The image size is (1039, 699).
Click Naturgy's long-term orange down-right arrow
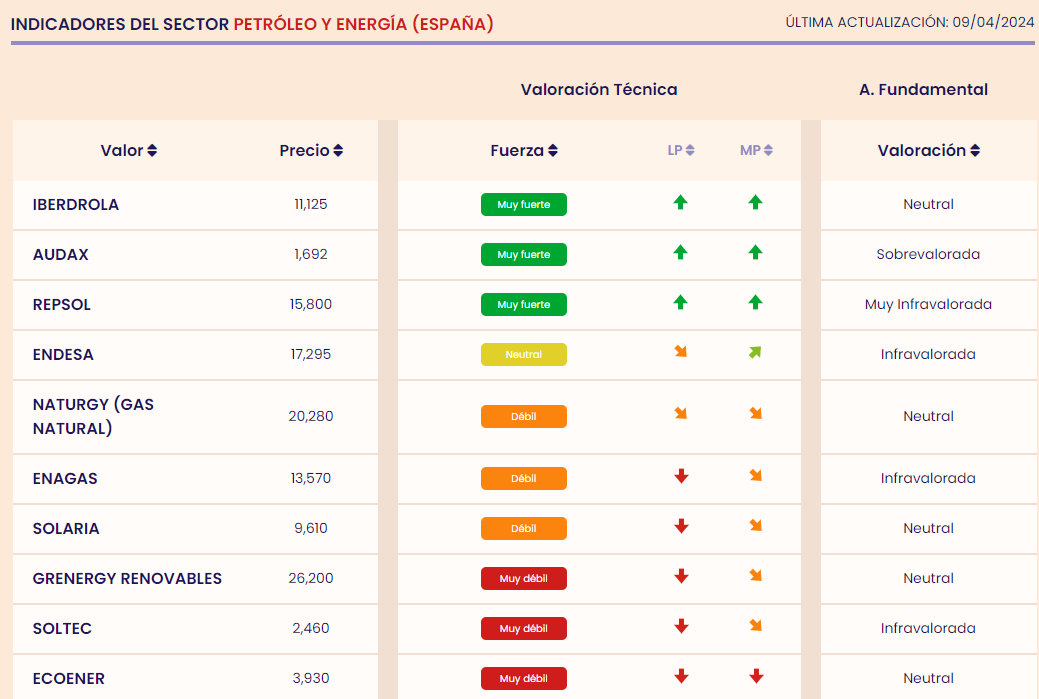click(x=680, y=414)
